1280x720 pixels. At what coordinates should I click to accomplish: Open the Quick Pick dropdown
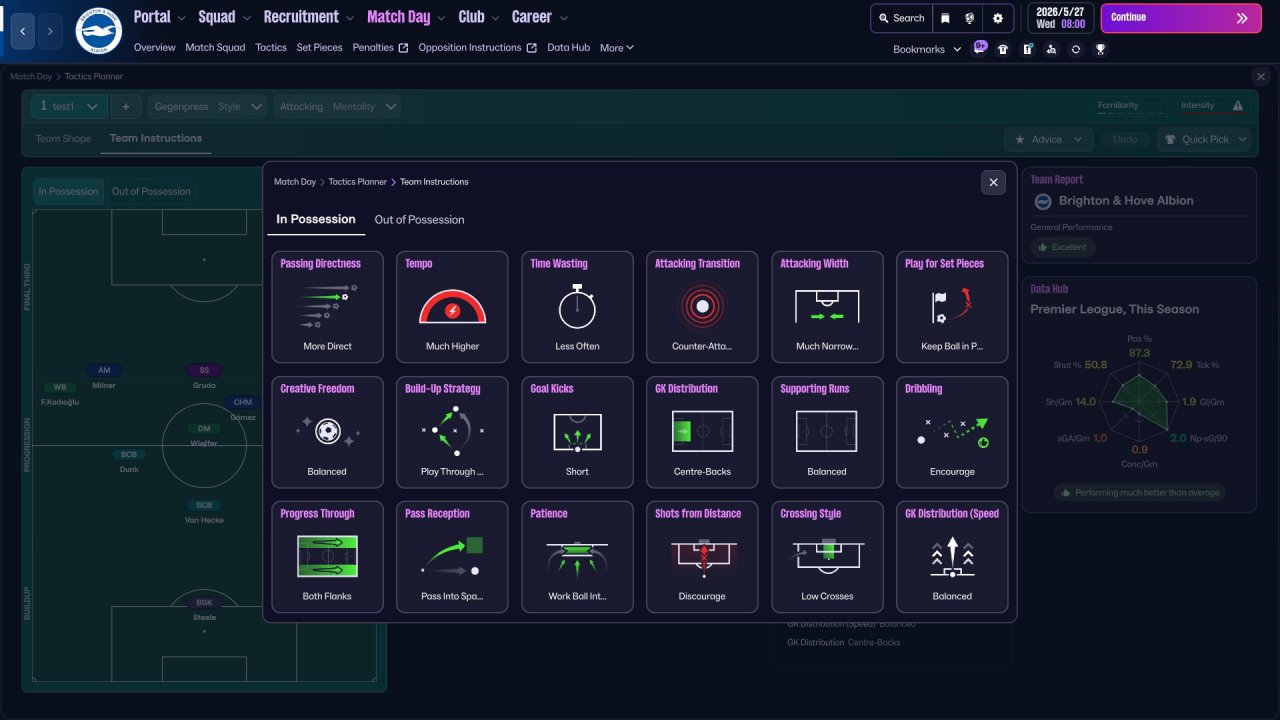(1204, 139)
